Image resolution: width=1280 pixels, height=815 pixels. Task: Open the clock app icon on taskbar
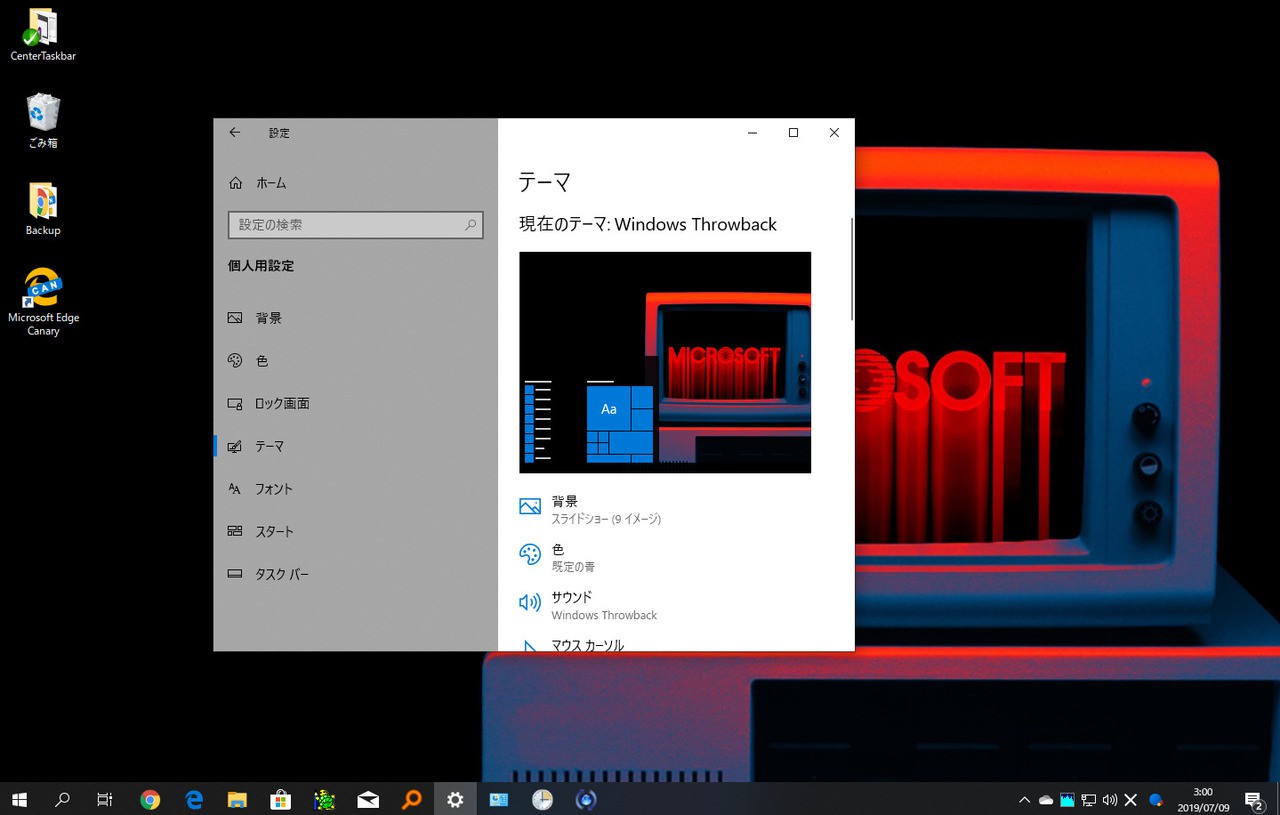(x=542, y=799)
